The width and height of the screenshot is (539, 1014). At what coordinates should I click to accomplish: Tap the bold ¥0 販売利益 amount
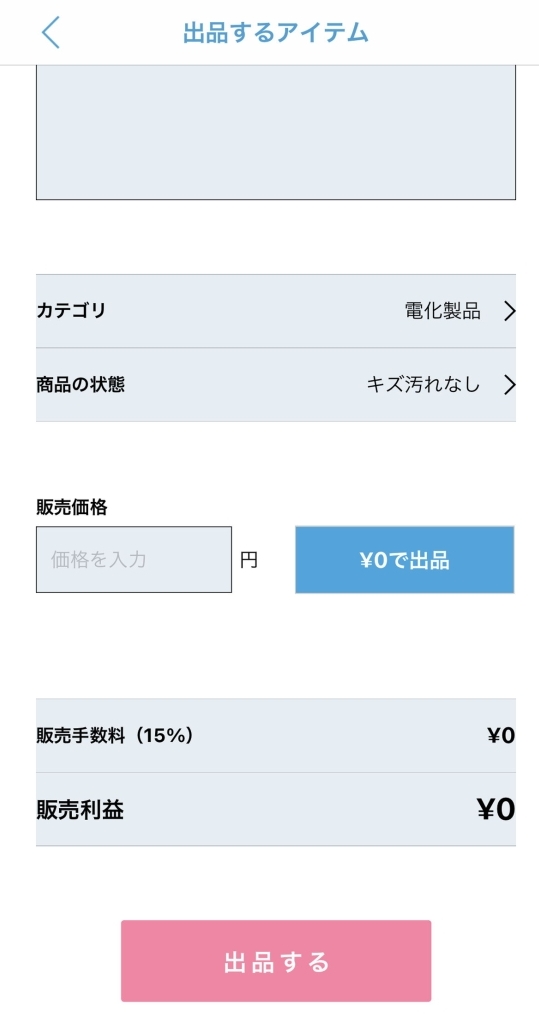pyautogui.click(x=496, y=809)
